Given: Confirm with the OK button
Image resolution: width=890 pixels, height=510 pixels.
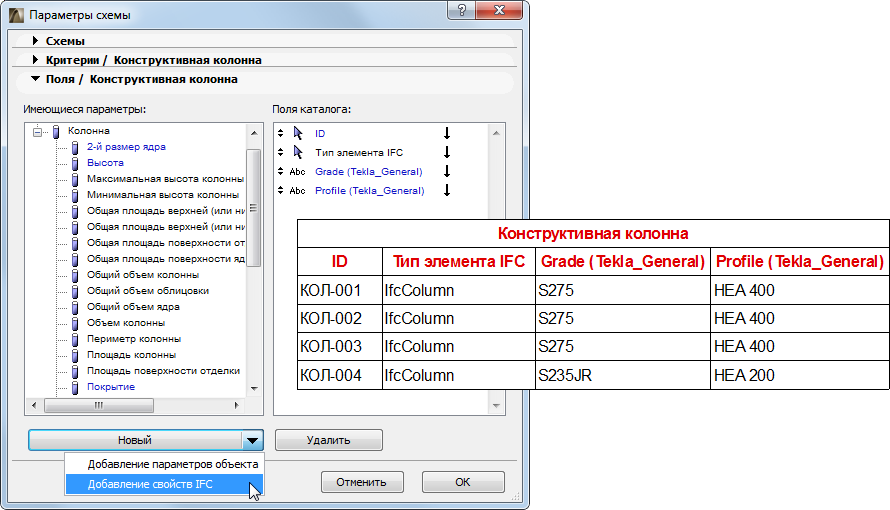Looking at the screenshot, I should [463, 482].
